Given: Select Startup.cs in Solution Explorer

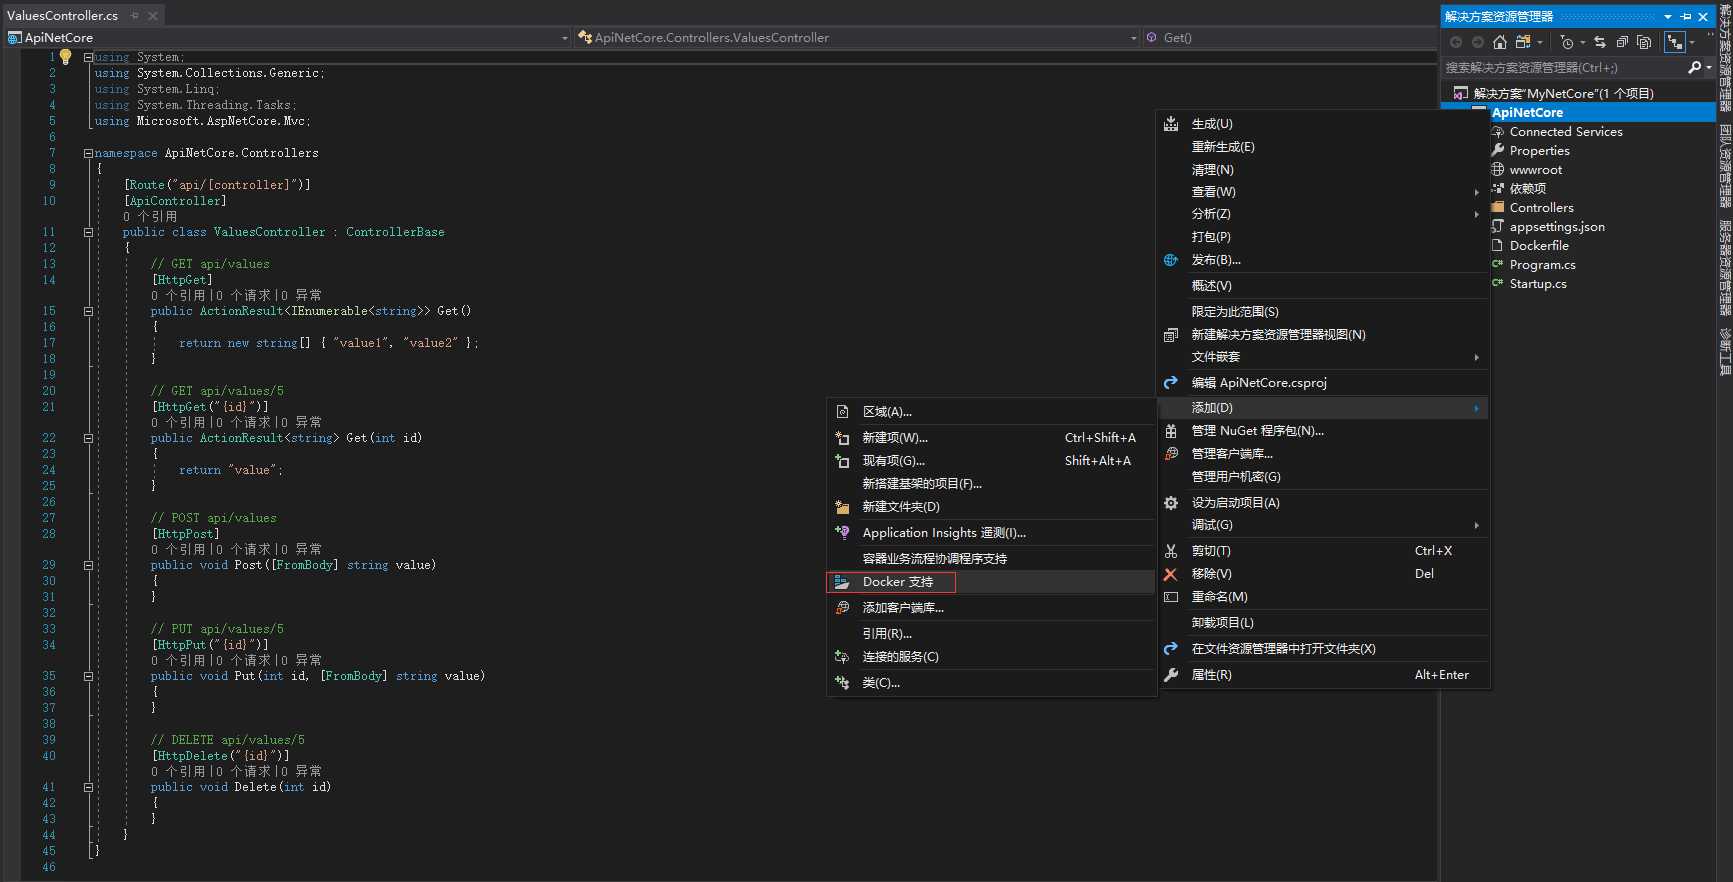Looking at the screenshot, I should pos(1538,284).
